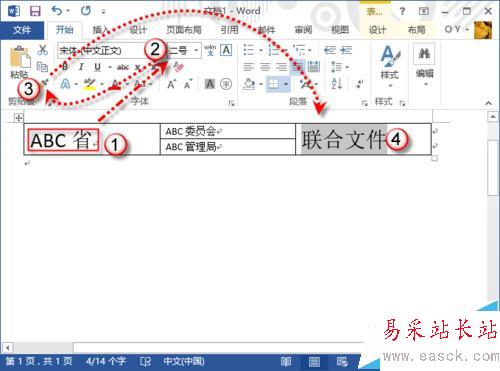Toggle distributed alignment
The width and height of the screenshot is (500, 371).
pos(314,67)
